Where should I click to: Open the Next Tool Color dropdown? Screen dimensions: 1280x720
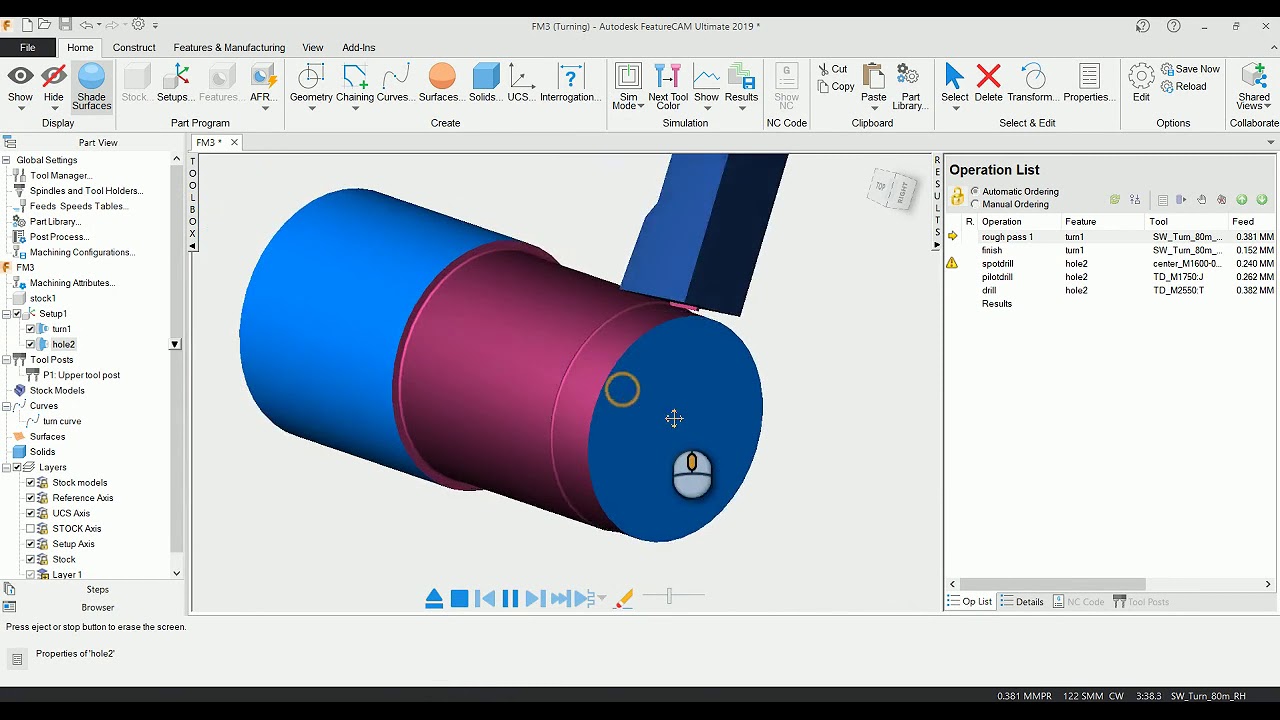pos(668,88)
